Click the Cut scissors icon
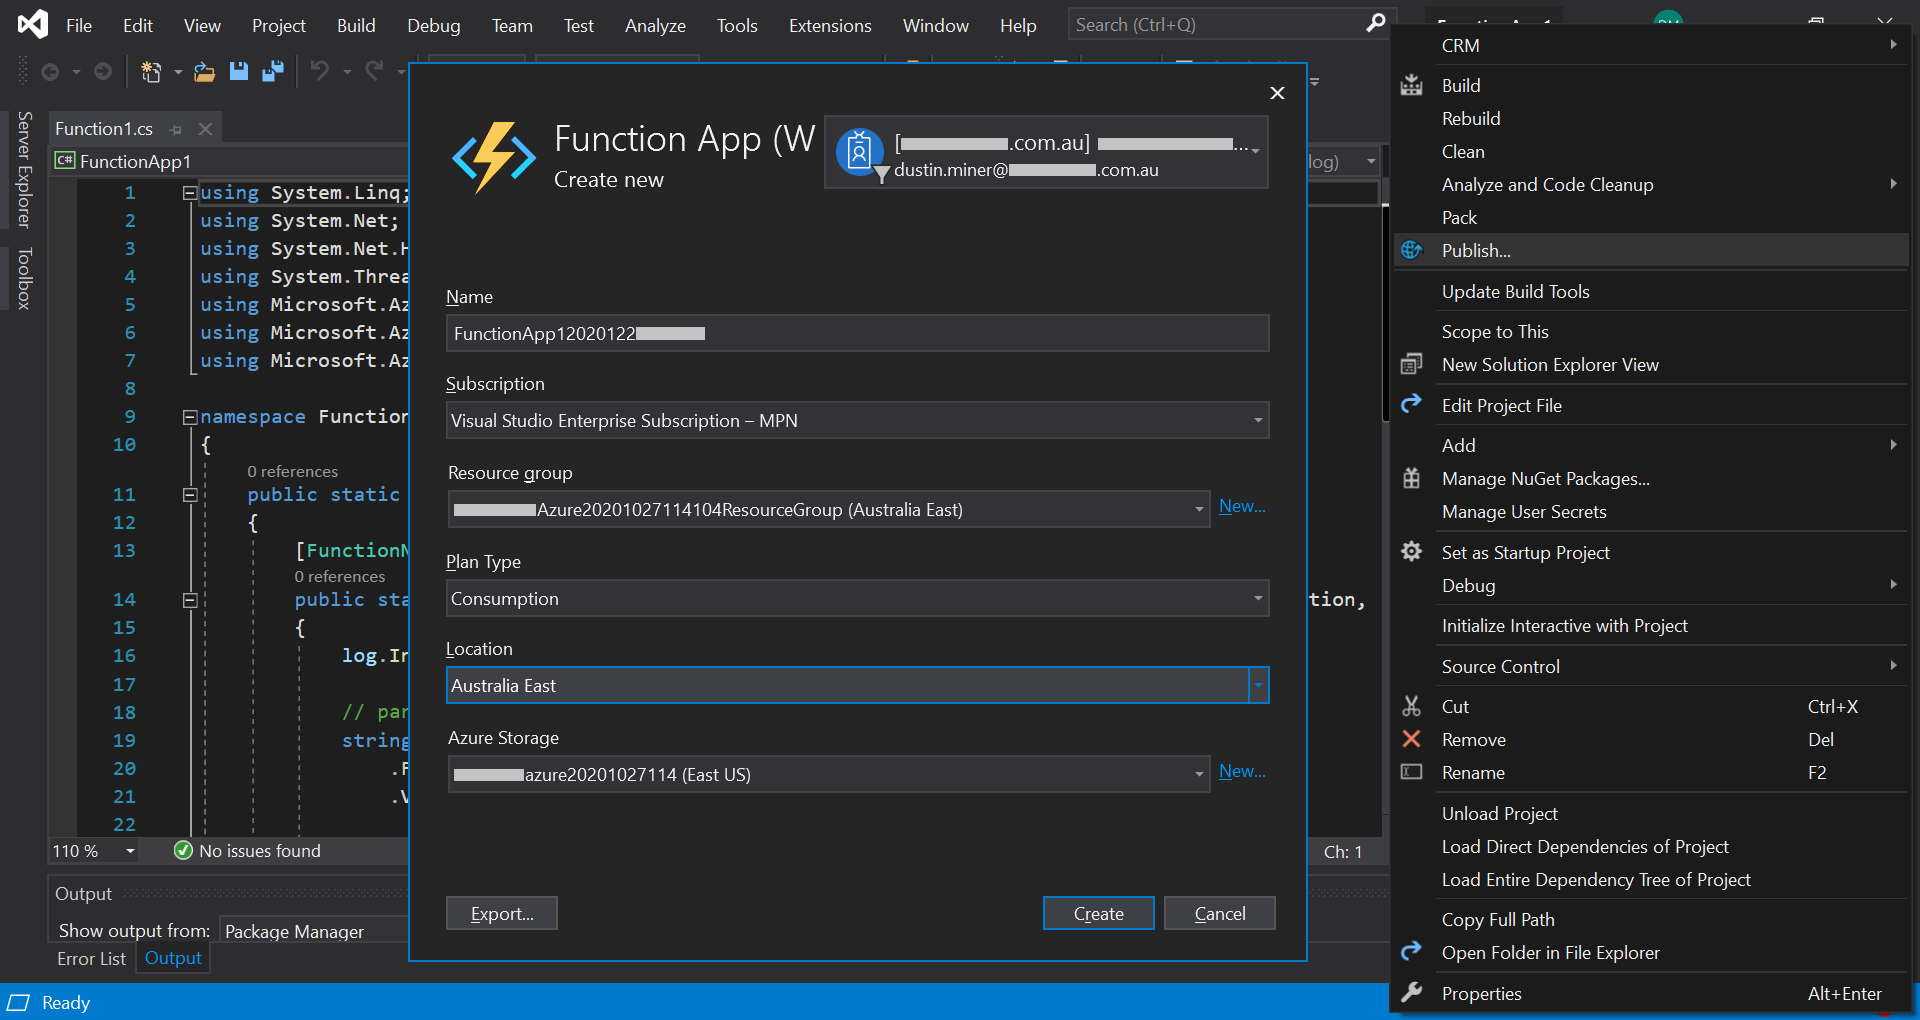This screenshot has width=1920, height=1020. 1411,706
